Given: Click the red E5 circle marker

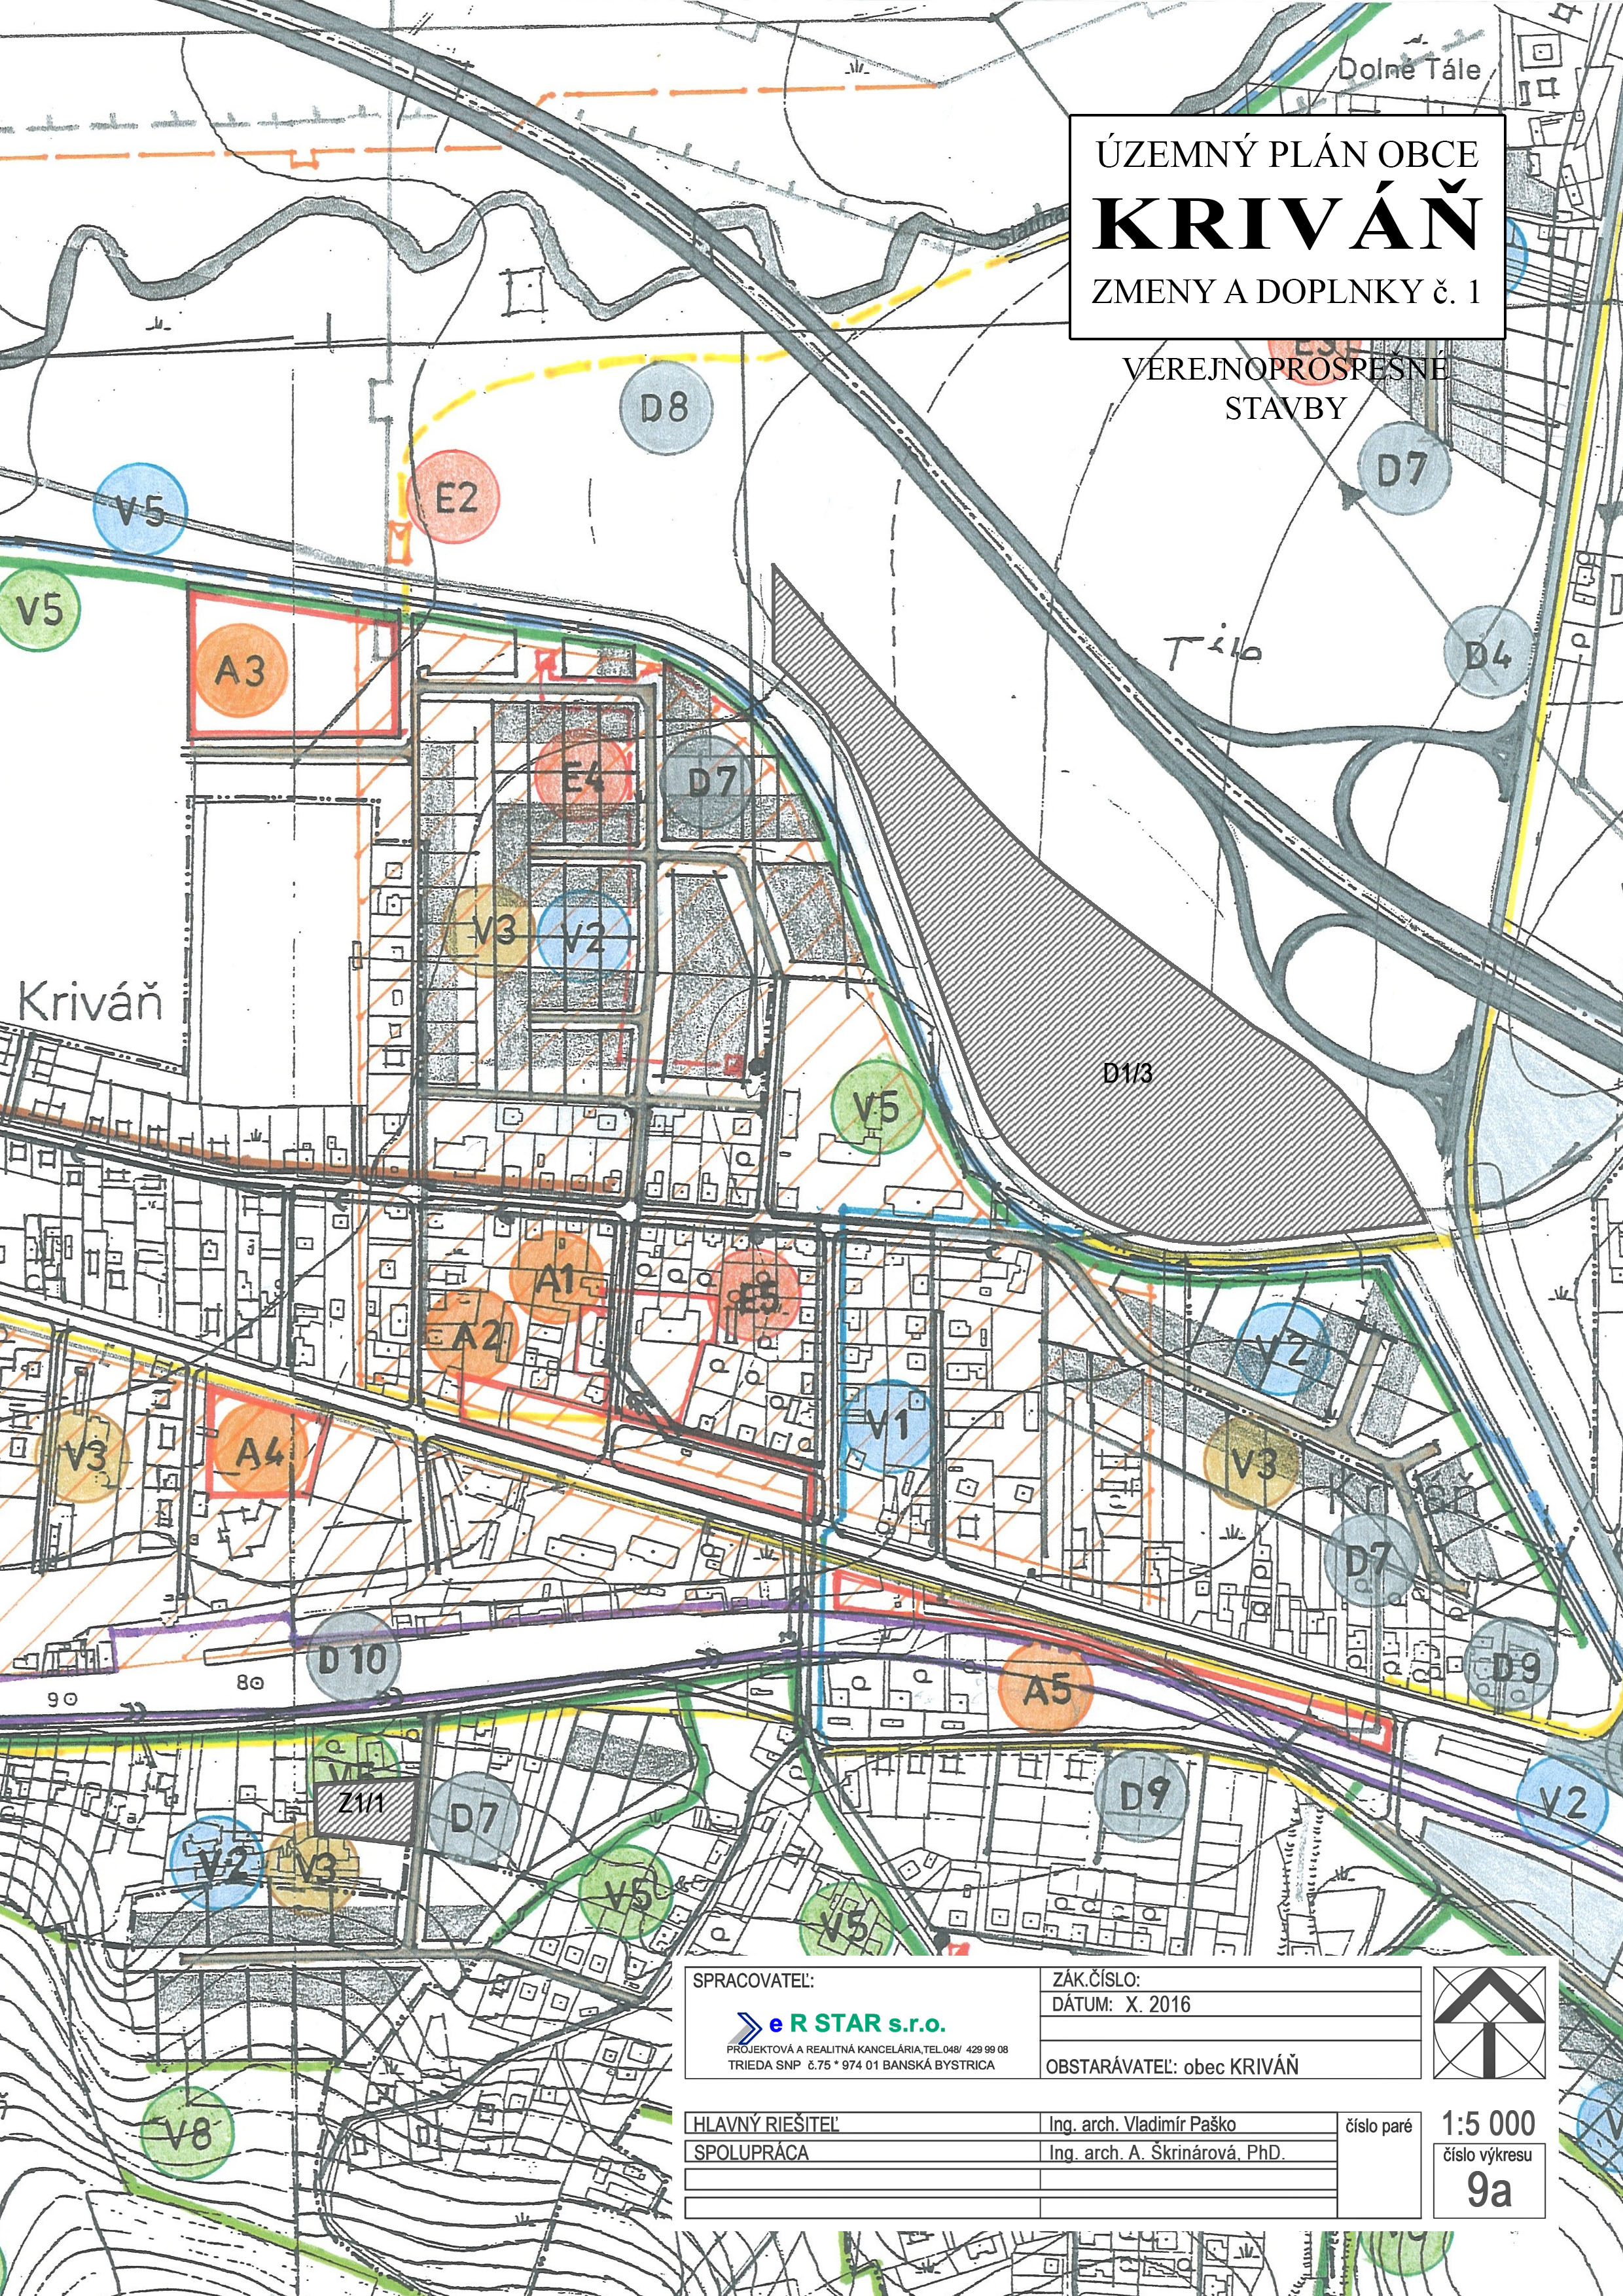Looking at the screenshot, I should 755,1297.
